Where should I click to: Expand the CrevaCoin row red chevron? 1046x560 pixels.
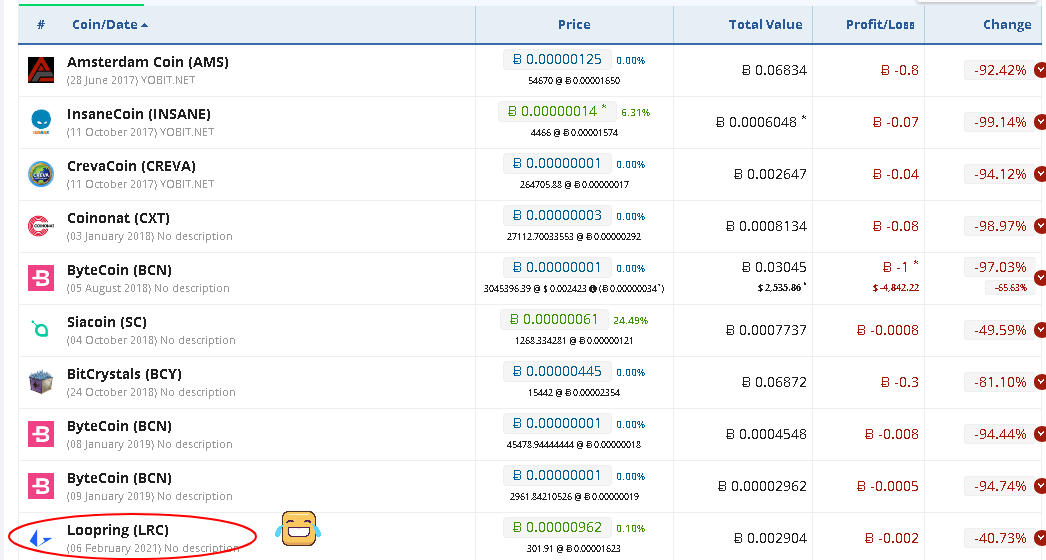coord(1040,174)
